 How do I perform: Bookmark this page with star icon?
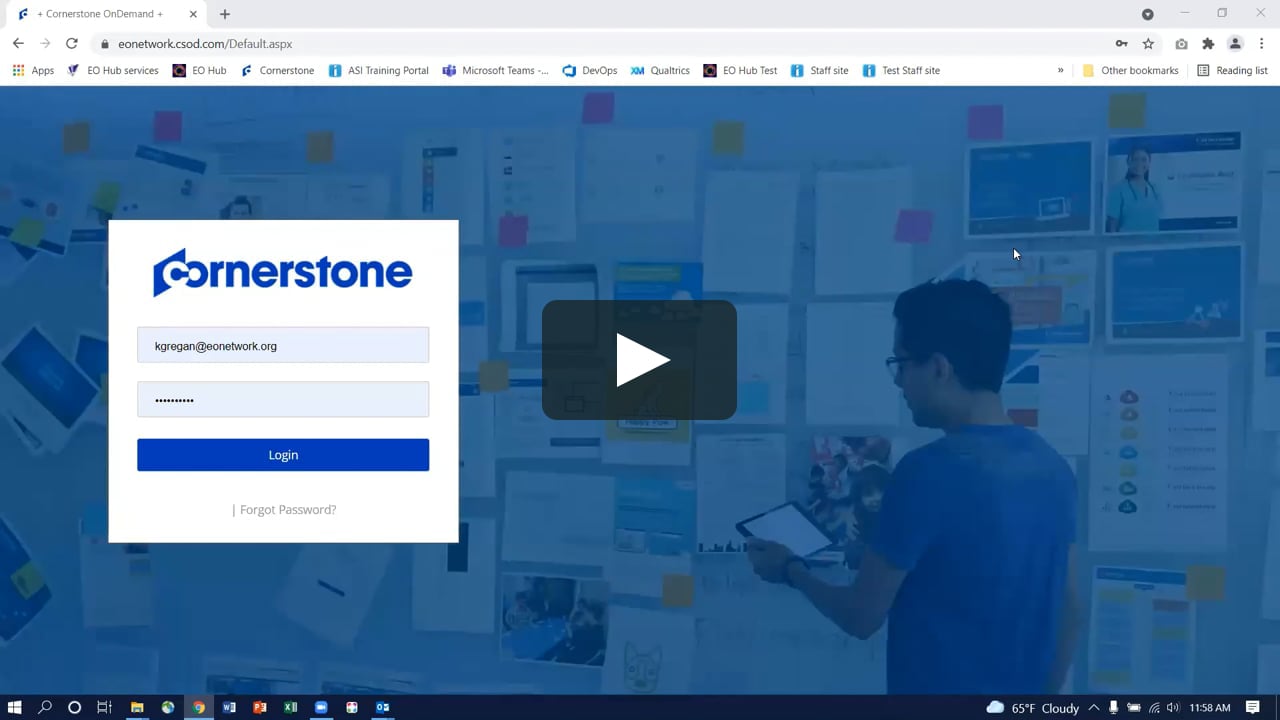coord(1148,44)
